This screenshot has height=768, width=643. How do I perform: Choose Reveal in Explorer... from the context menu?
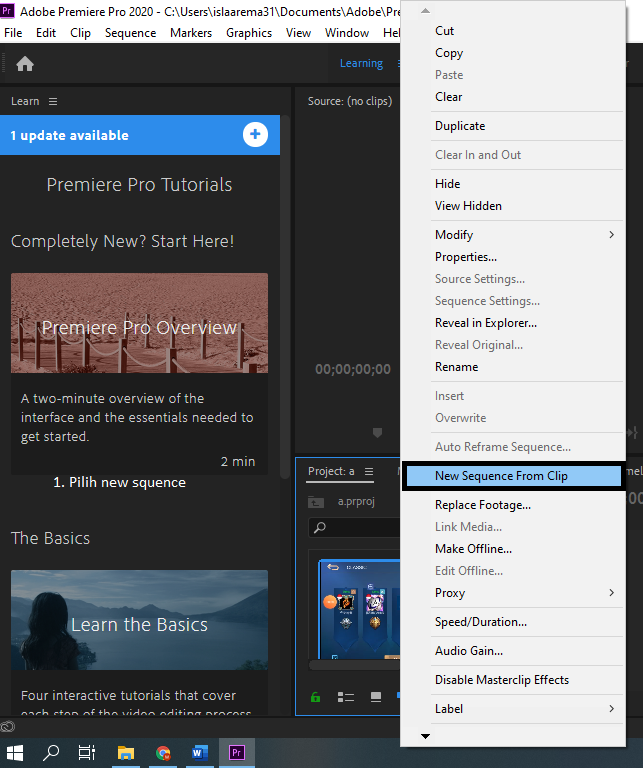click(x=526, y=323)
